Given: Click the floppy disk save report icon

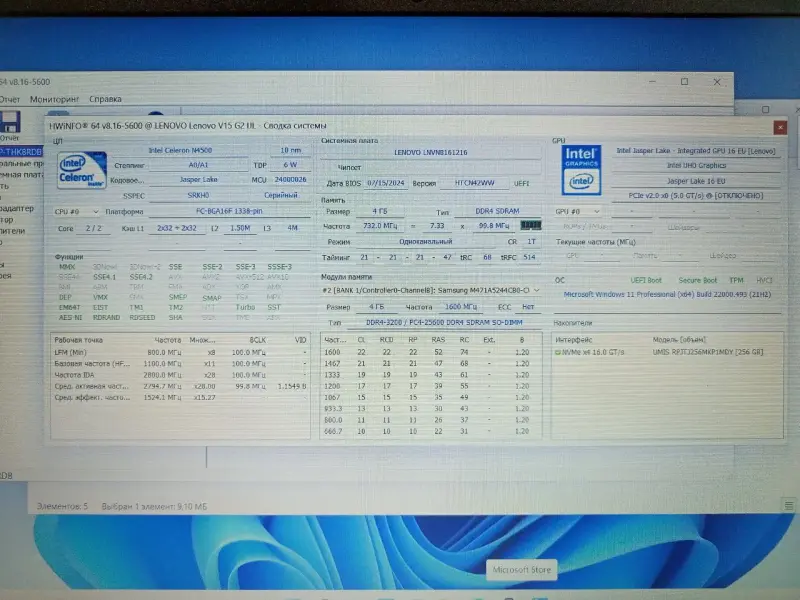Looking at the screenshot, I should click(10, 125).
